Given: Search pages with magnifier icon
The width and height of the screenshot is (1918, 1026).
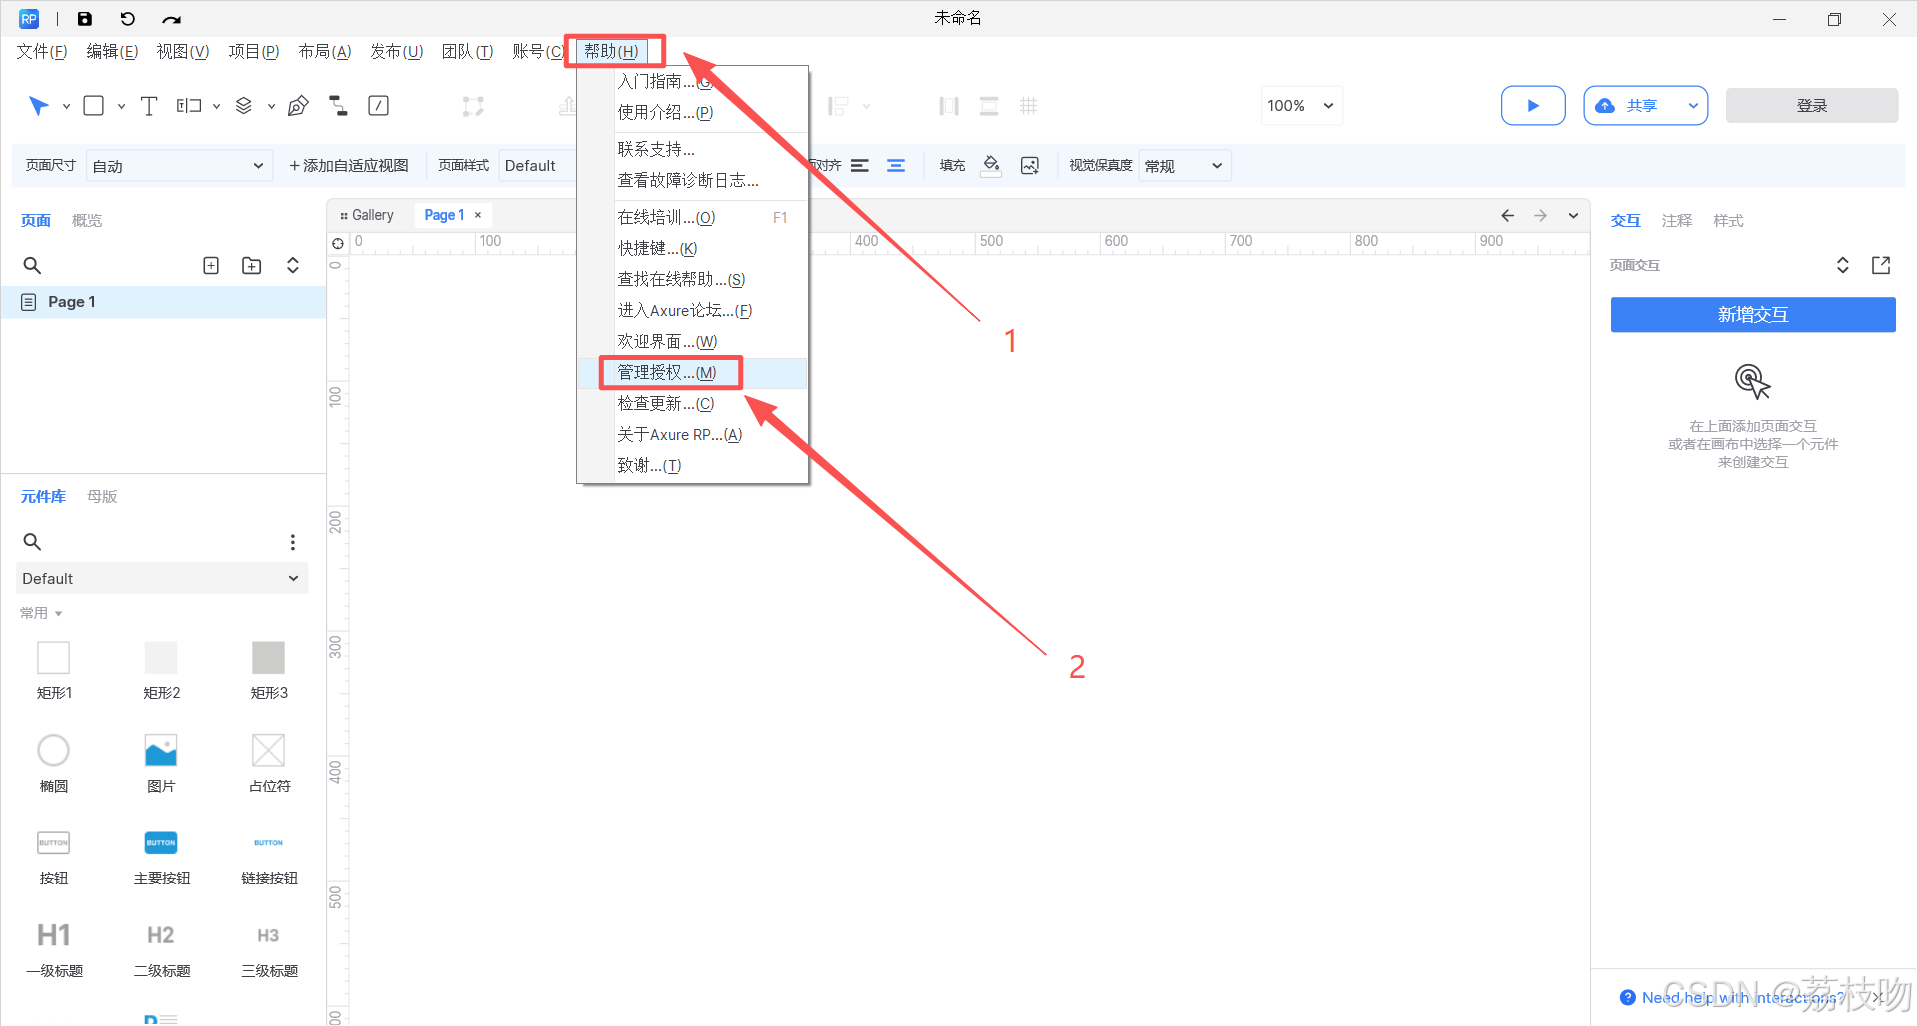Looking at the screenshot, I should coord(32,265).
